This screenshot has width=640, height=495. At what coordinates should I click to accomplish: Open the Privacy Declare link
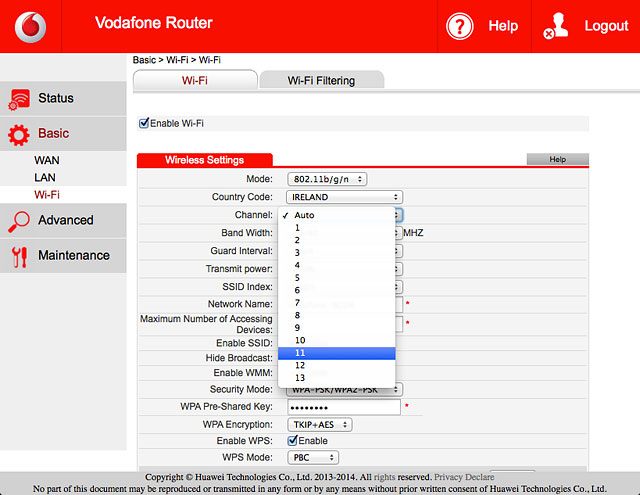click(464, 477)
